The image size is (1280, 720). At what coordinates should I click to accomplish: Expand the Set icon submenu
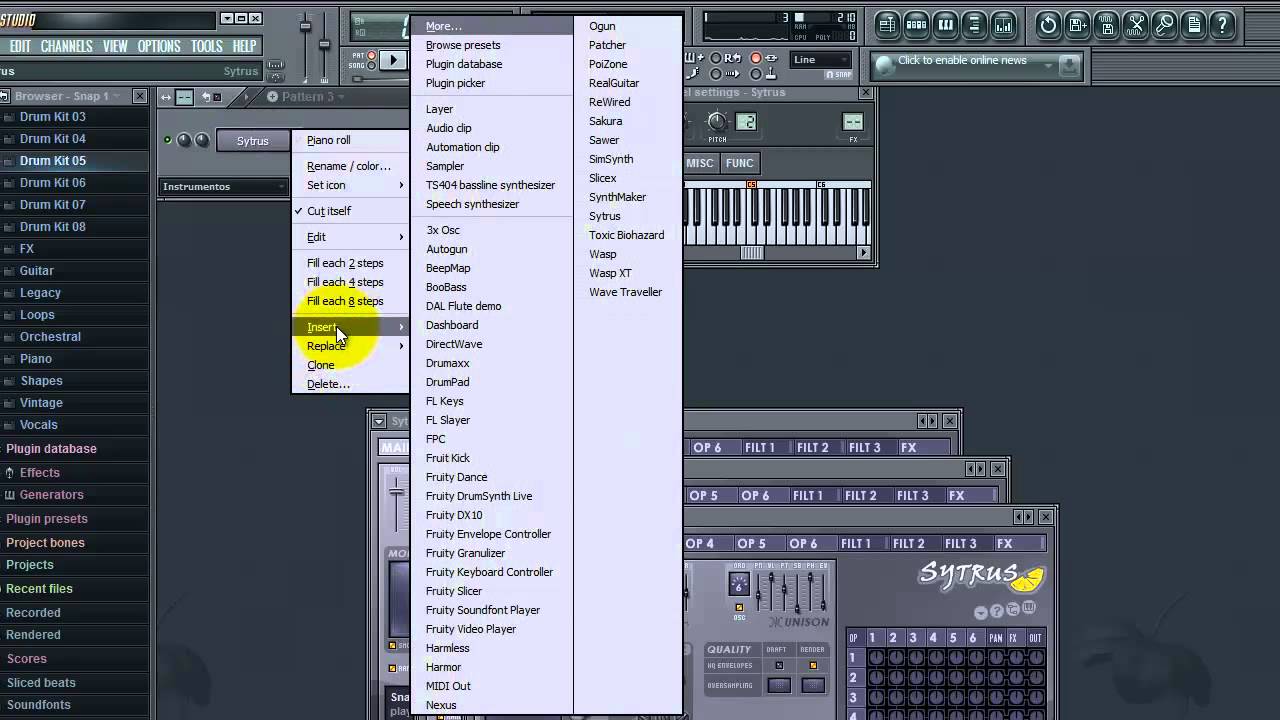point(350,185)
